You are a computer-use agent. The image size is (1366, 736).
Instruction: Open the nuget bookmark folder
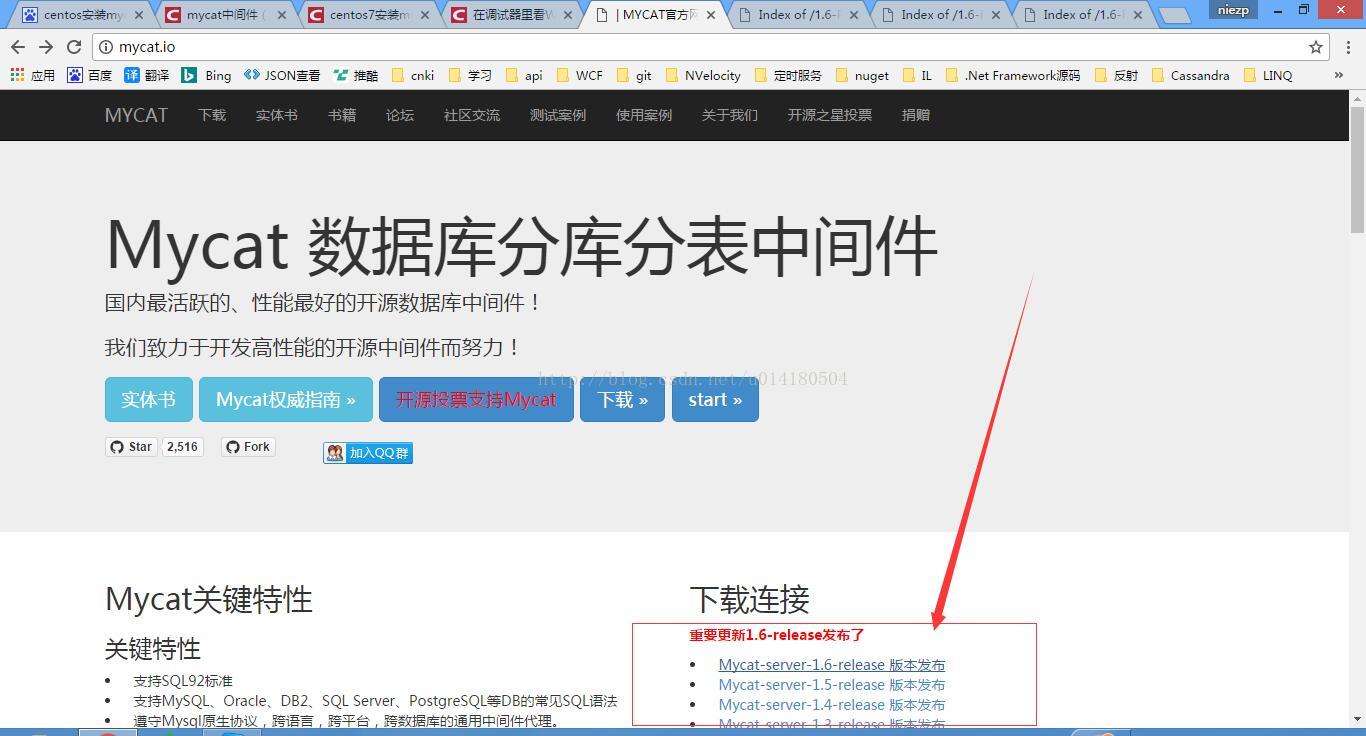point(862,75)
